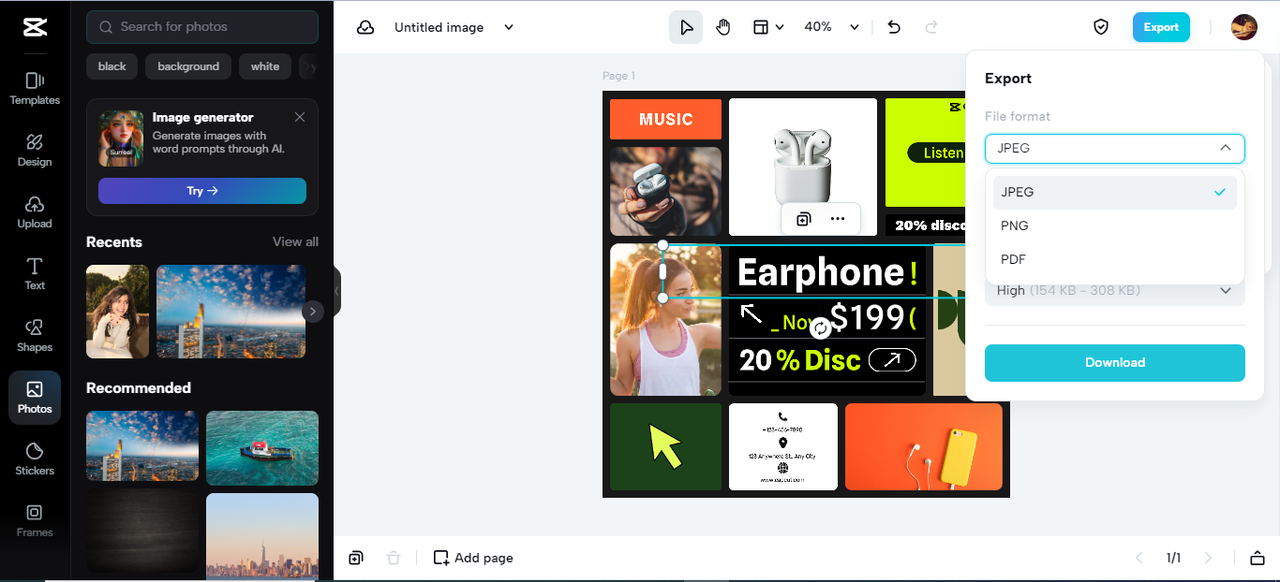Select the Earphone! headline text
Viewport: 1280px width, 582px height.
[x=826, y=272]
